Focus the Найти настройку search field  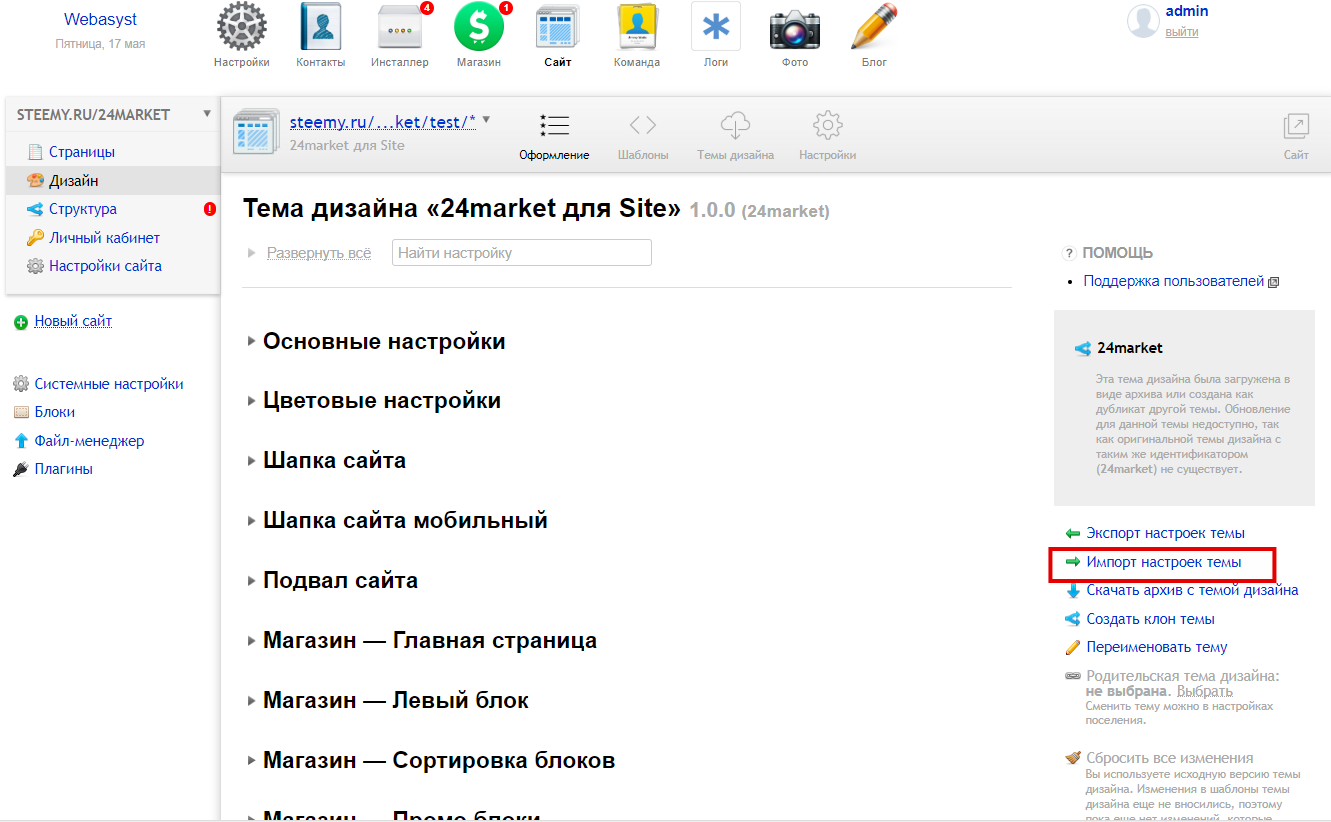pyautogui.click(x=522, y=253)
